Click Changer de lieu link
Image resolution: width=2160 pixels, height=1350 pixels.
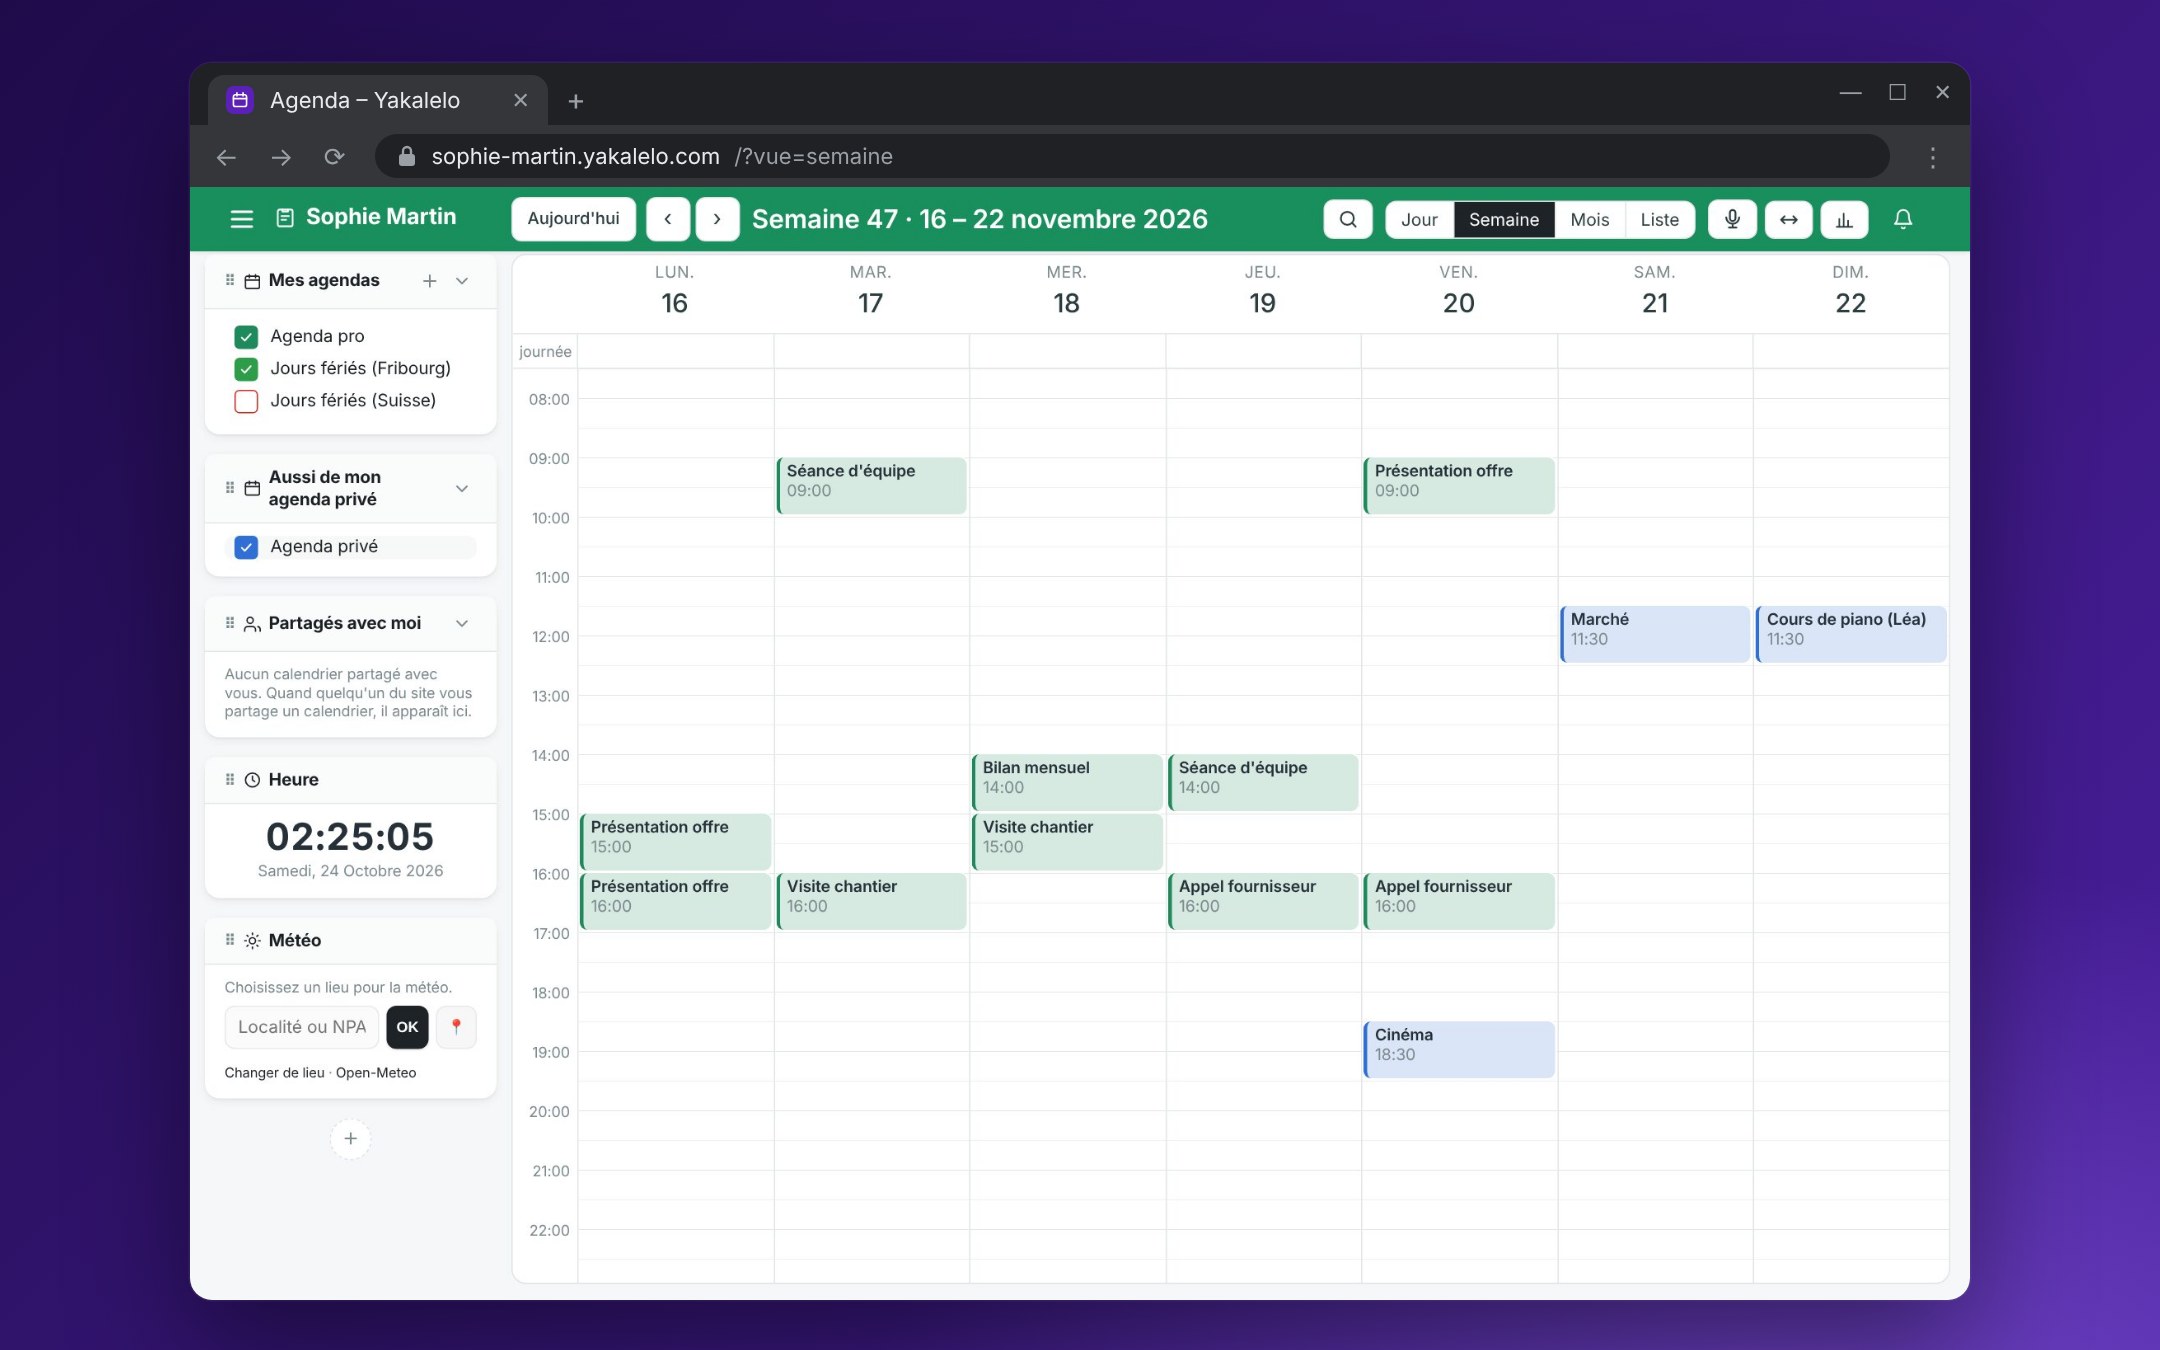[x=274, y=1073]
